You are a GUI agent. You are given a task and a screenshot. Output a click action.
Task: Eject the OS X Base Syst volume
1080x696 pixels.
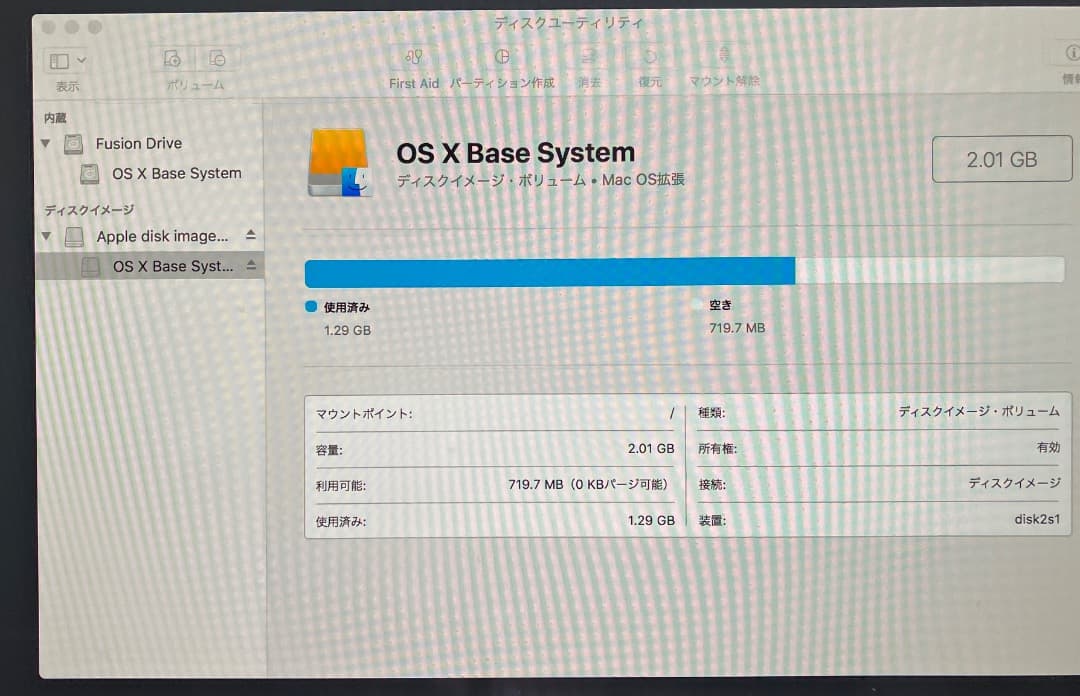[251, 266]
